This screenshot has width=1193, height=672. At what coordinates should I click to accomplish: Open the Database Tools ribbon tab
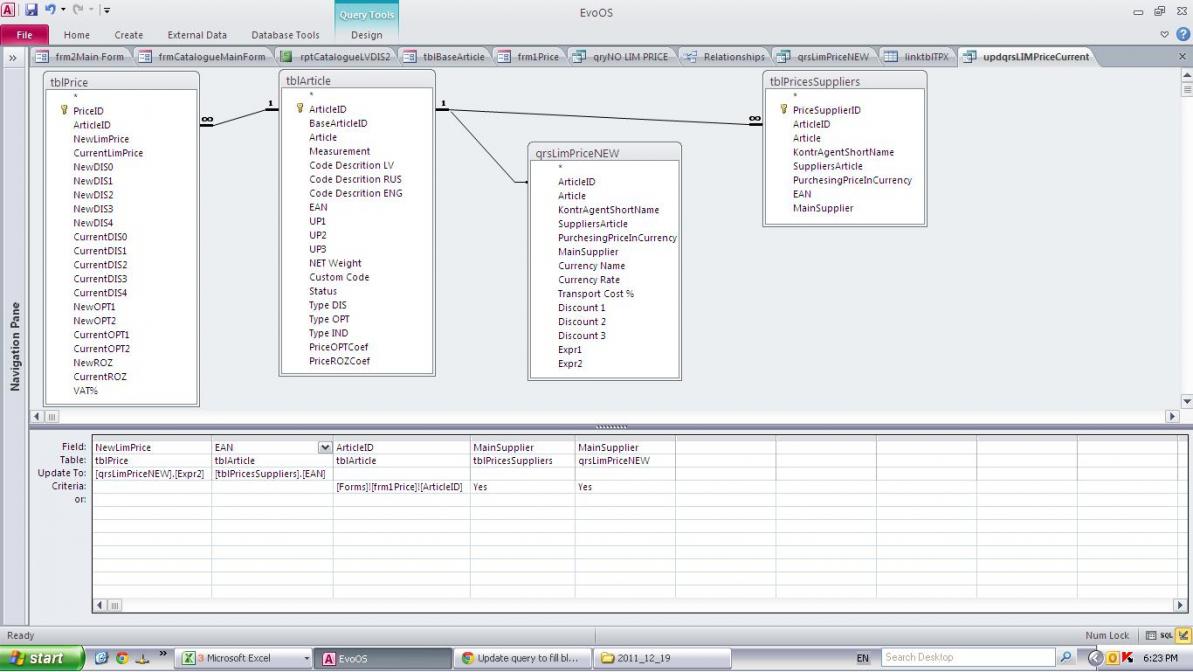point(285,35)
